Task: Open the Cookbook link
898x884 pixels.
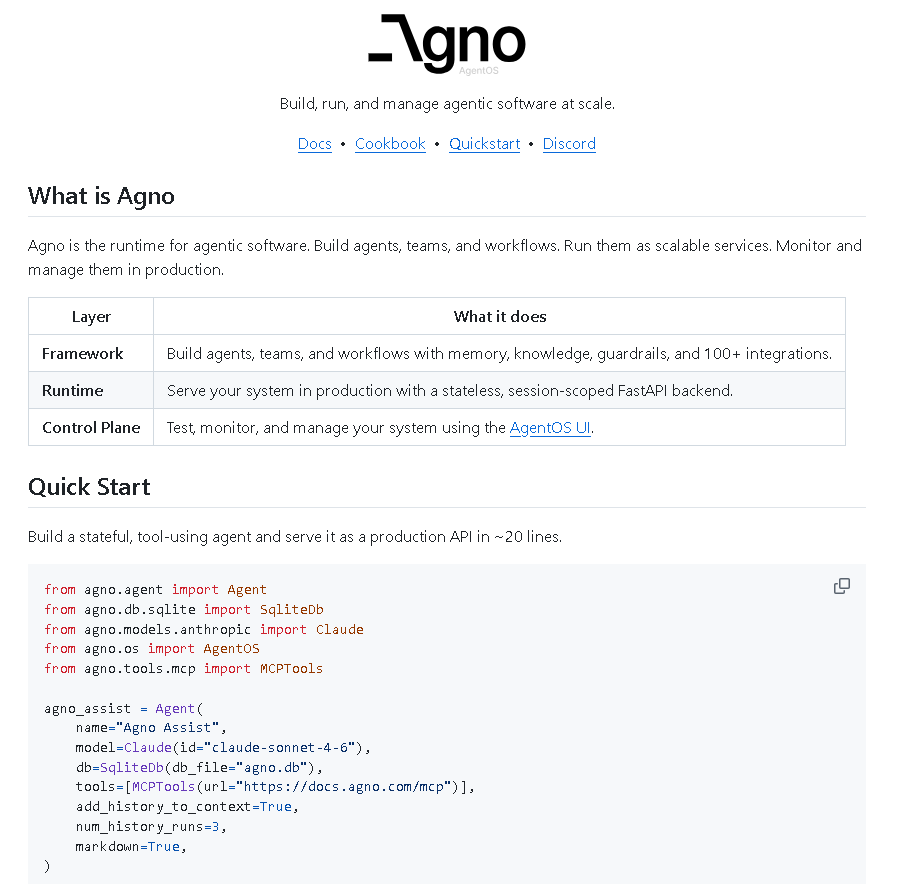Action: (x=390, y=144)
